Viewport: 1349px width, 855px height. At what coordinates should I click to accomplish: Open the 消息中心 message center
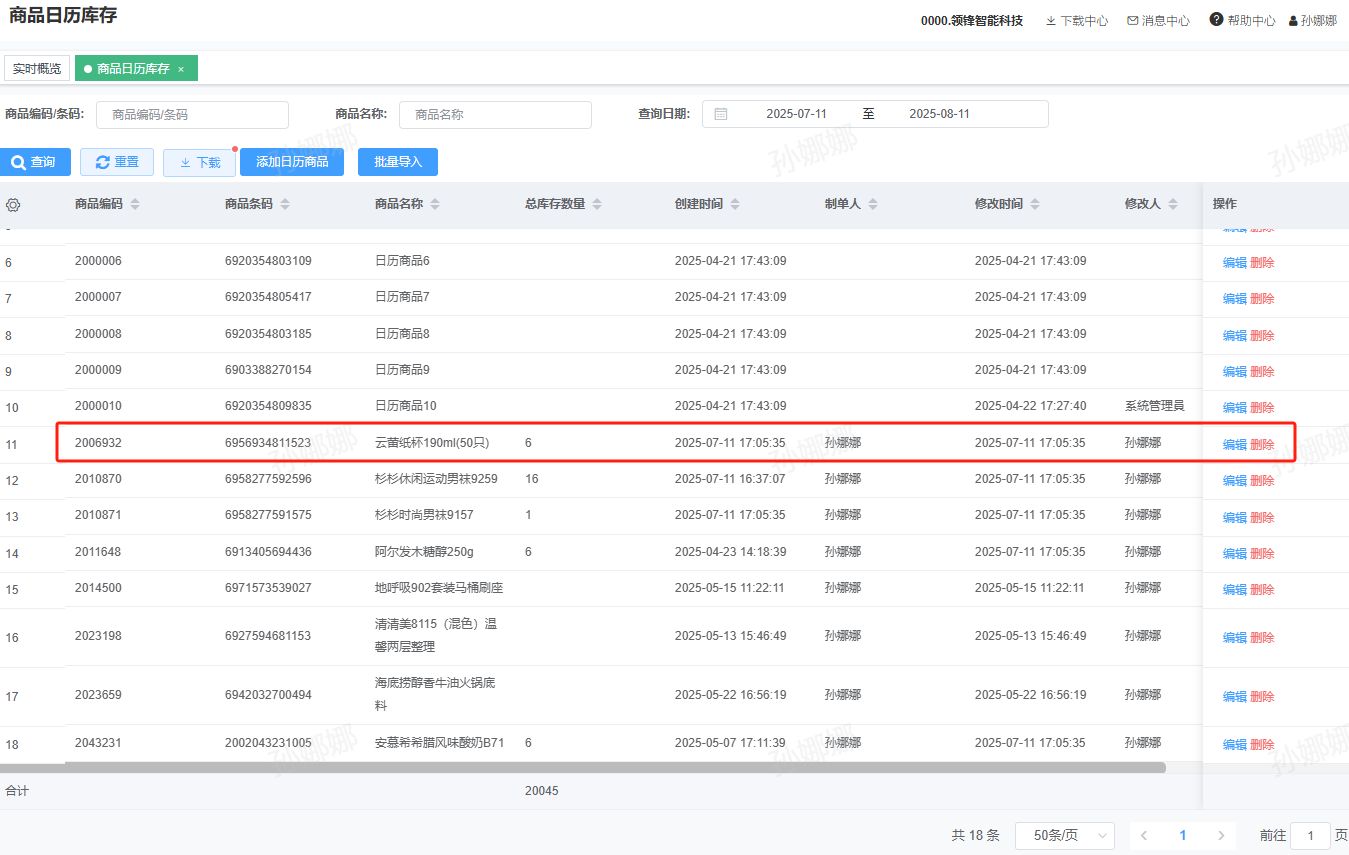[1158, 21]
